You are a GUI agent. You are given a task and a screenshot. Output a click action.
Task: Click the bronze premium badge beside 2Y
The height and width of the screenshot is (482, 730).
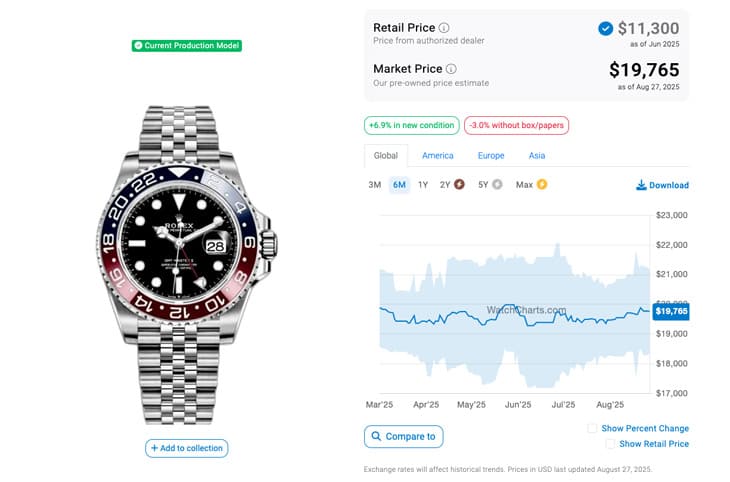(x=459, y=184)
